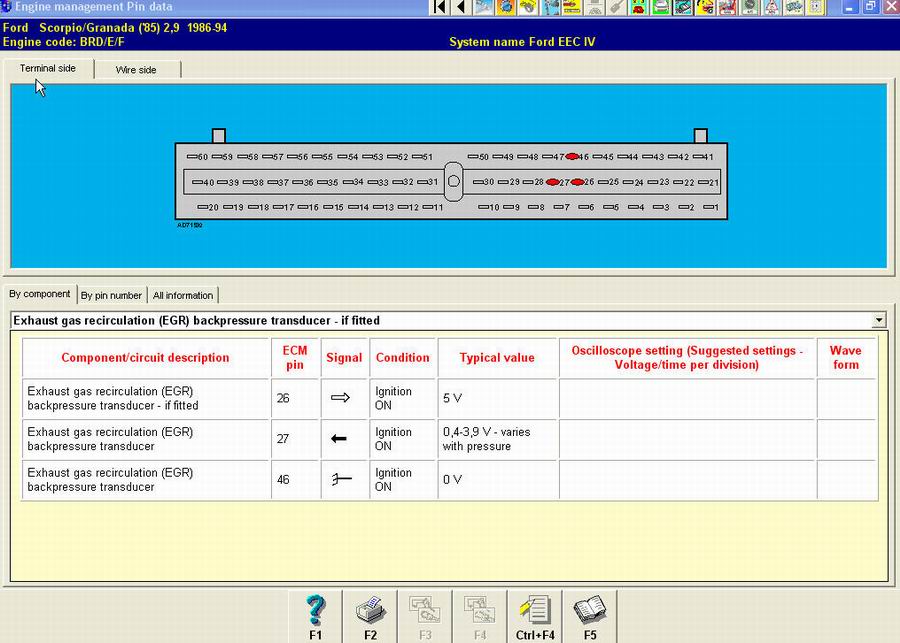Click pin 11 on the connector diagram
Image resolution: width=900 pixels, height=643 pixels.
pyautogui.click(x=433, y=207)
